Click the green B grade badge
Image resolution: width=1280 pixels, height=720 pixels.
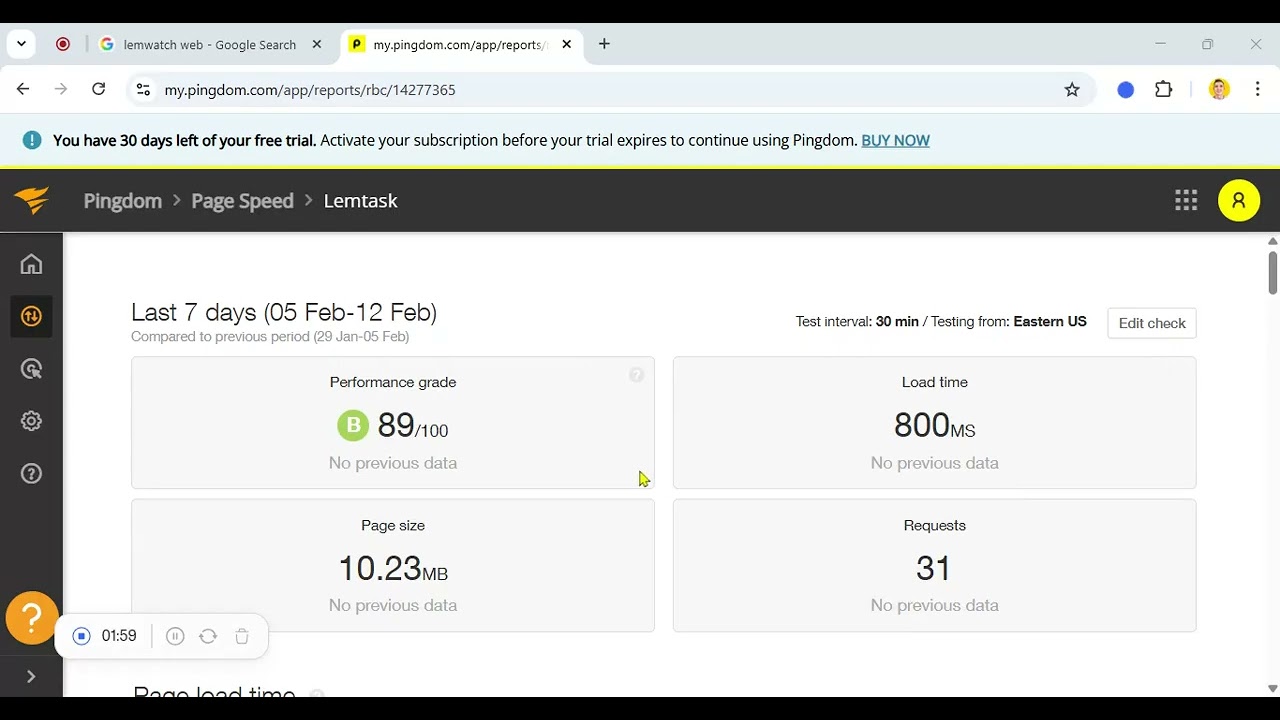[x=353, y=426]
